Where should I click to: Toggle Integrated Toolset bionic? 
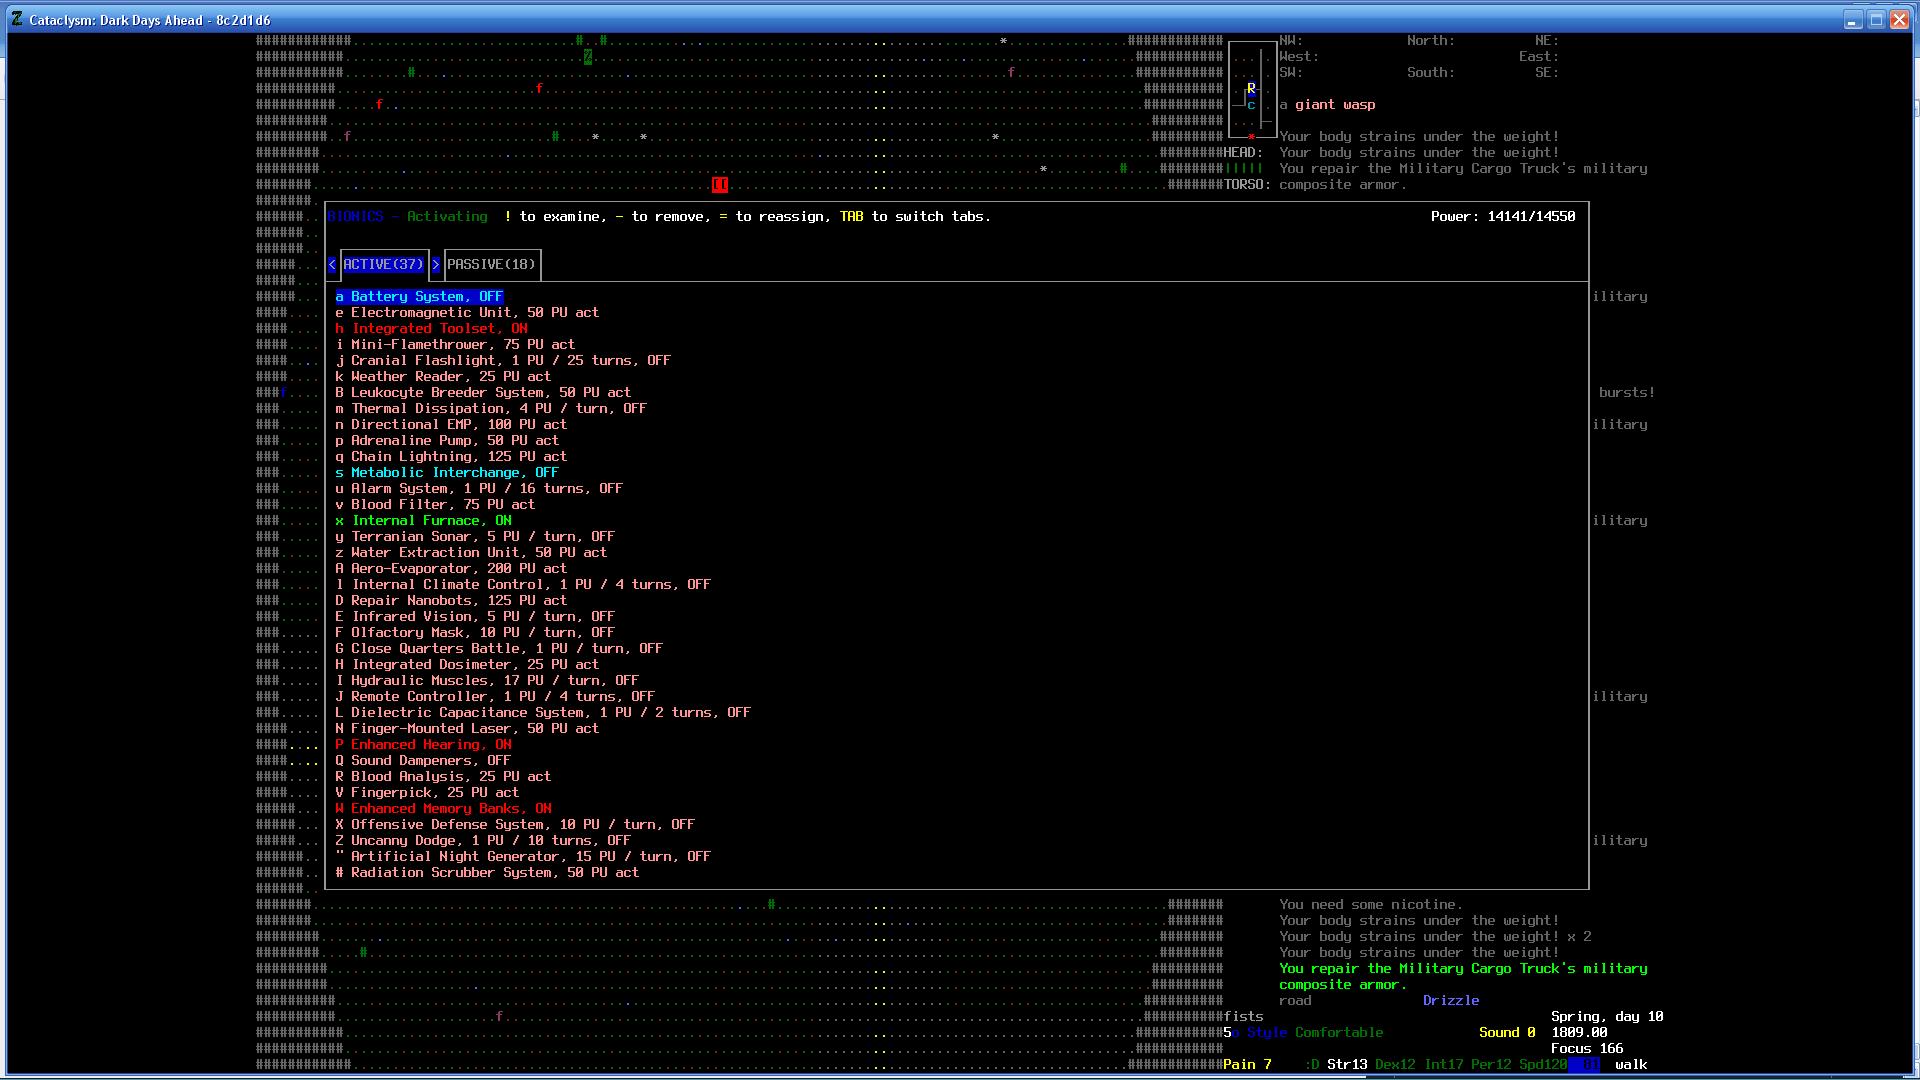[x=432, y=329]
